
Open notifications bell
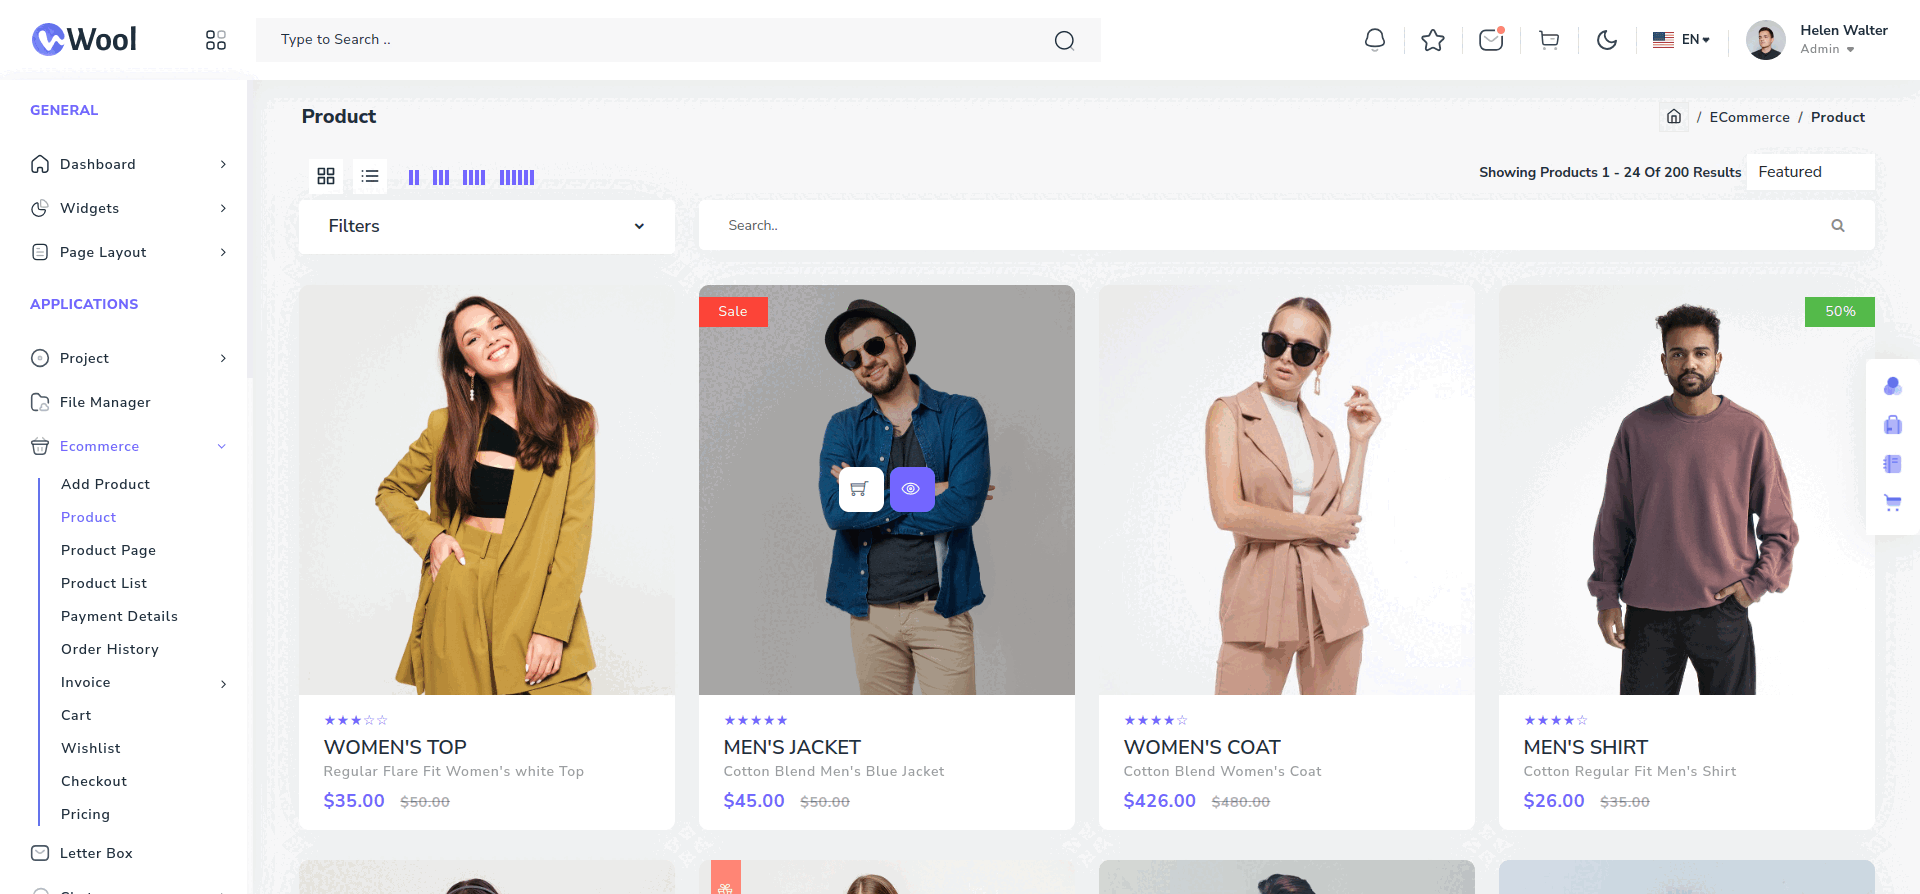click(1375, 40)
